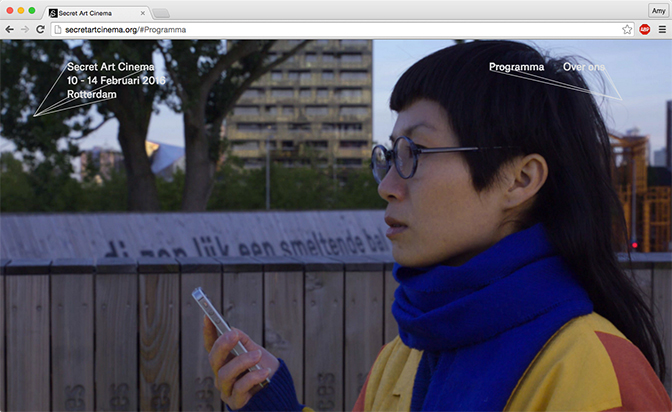Click the browser forward arrow
The image size is (672, 412).
click(24, 30)
